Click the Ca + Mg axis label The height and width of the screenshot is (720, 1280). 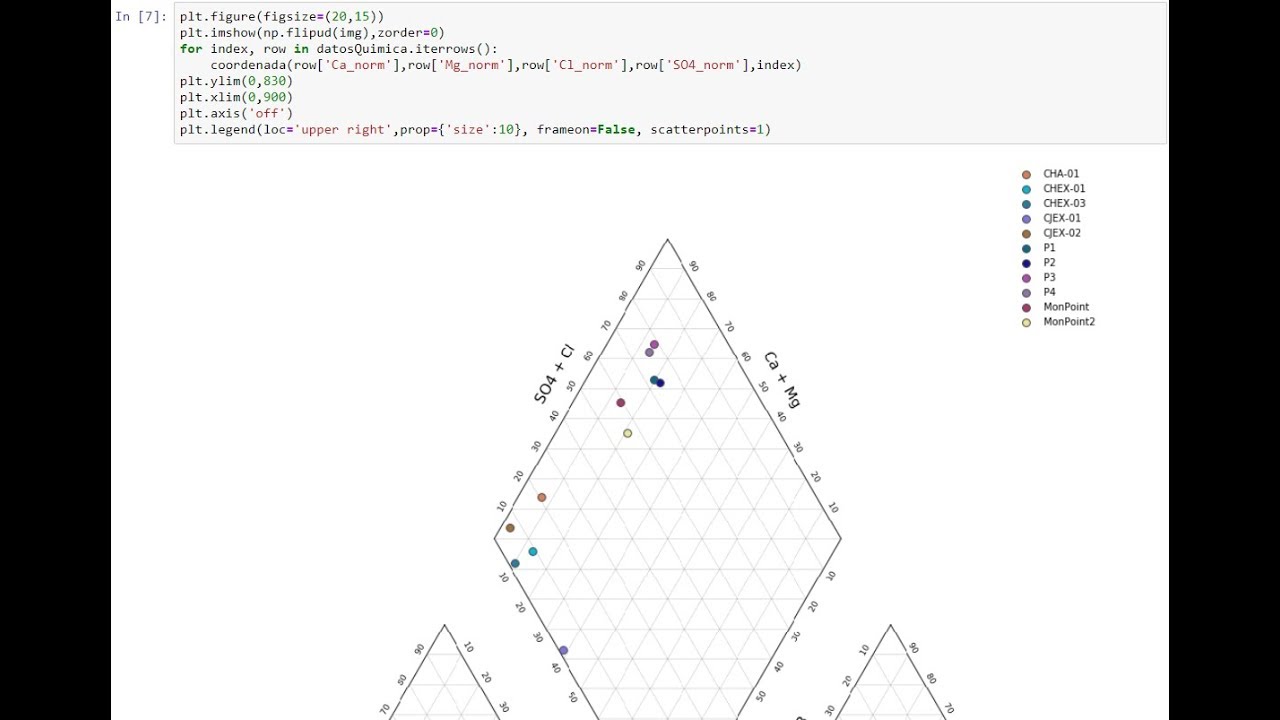(x=782, y=380)
